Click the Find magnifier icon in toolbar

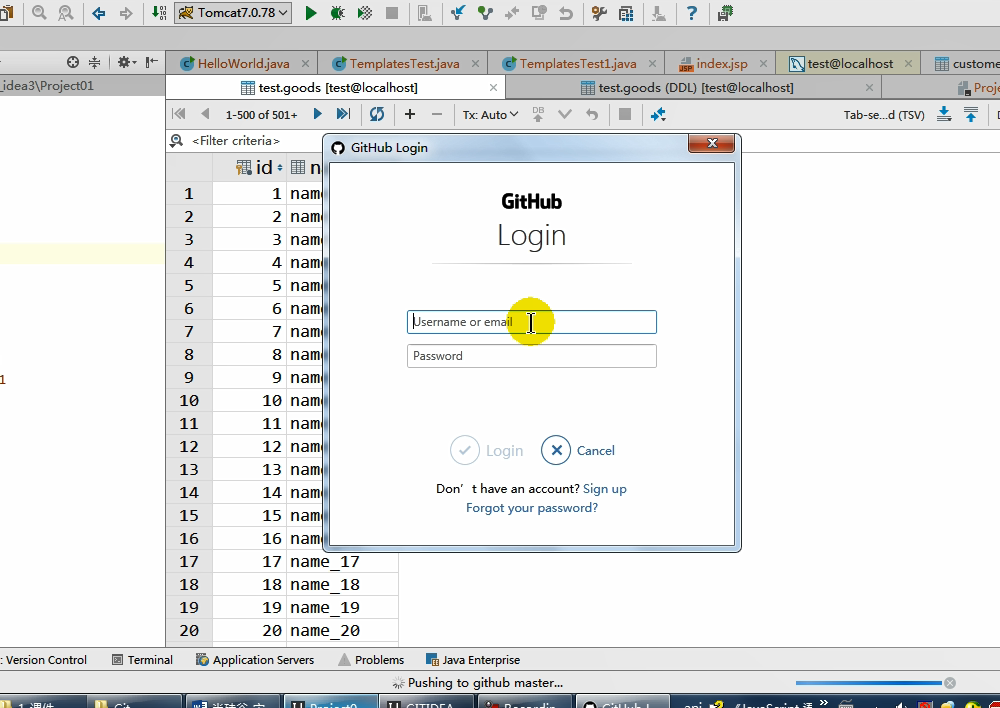(39, 13)
